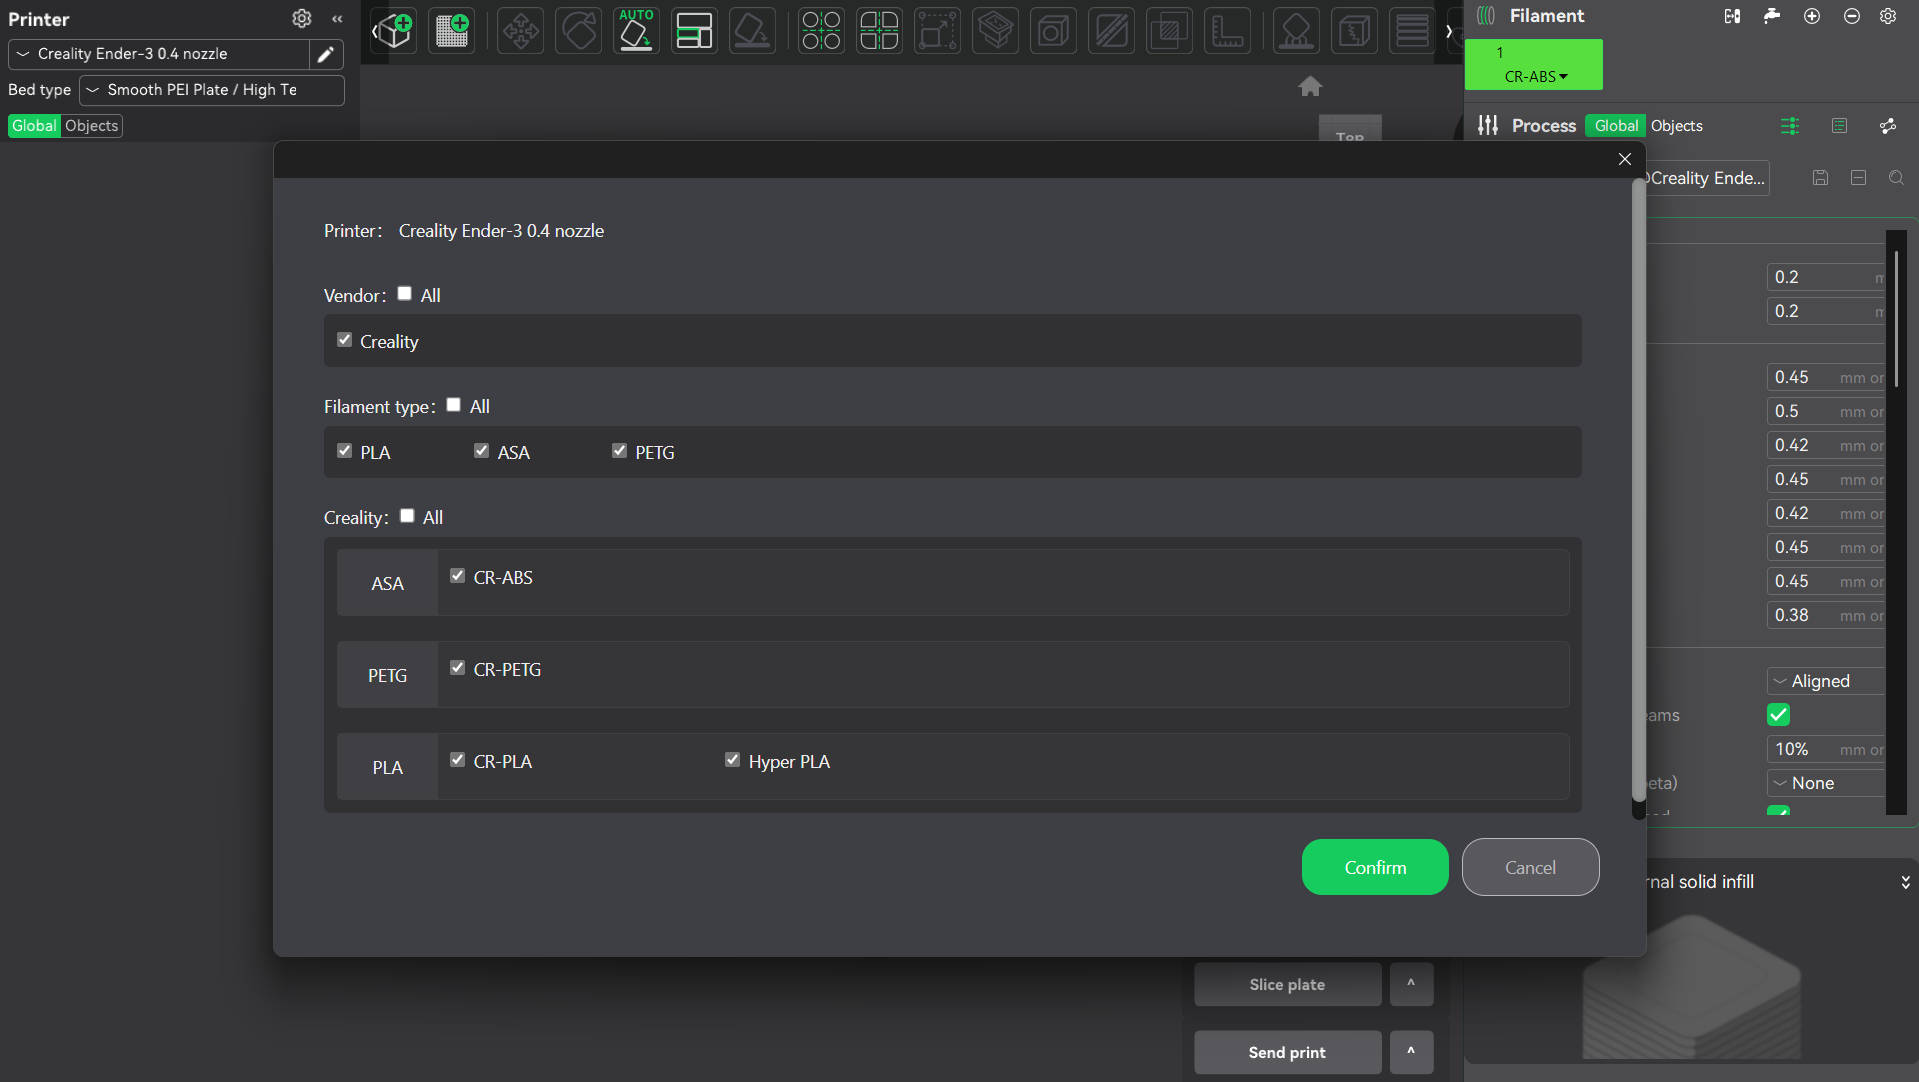Select the Scale tool icon

tap(937, 31)
